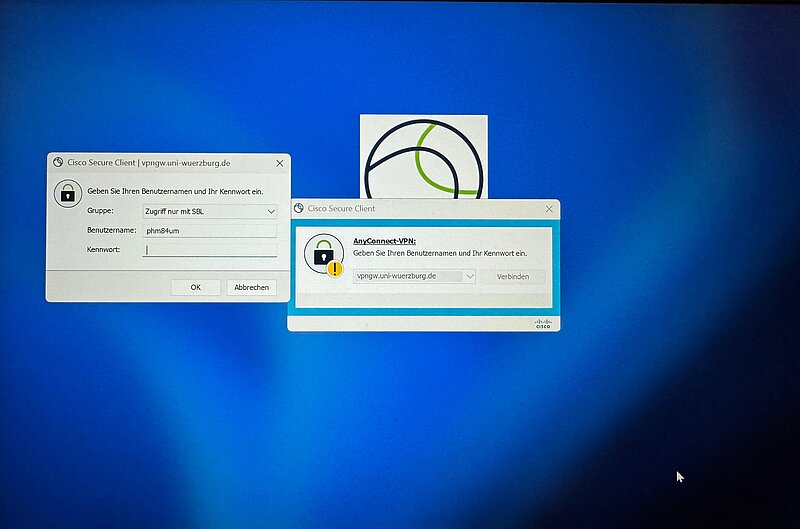800x529 pixels.
Task: Click the Benutzername label
Action: pyautogui.click(x=110, y=231)
